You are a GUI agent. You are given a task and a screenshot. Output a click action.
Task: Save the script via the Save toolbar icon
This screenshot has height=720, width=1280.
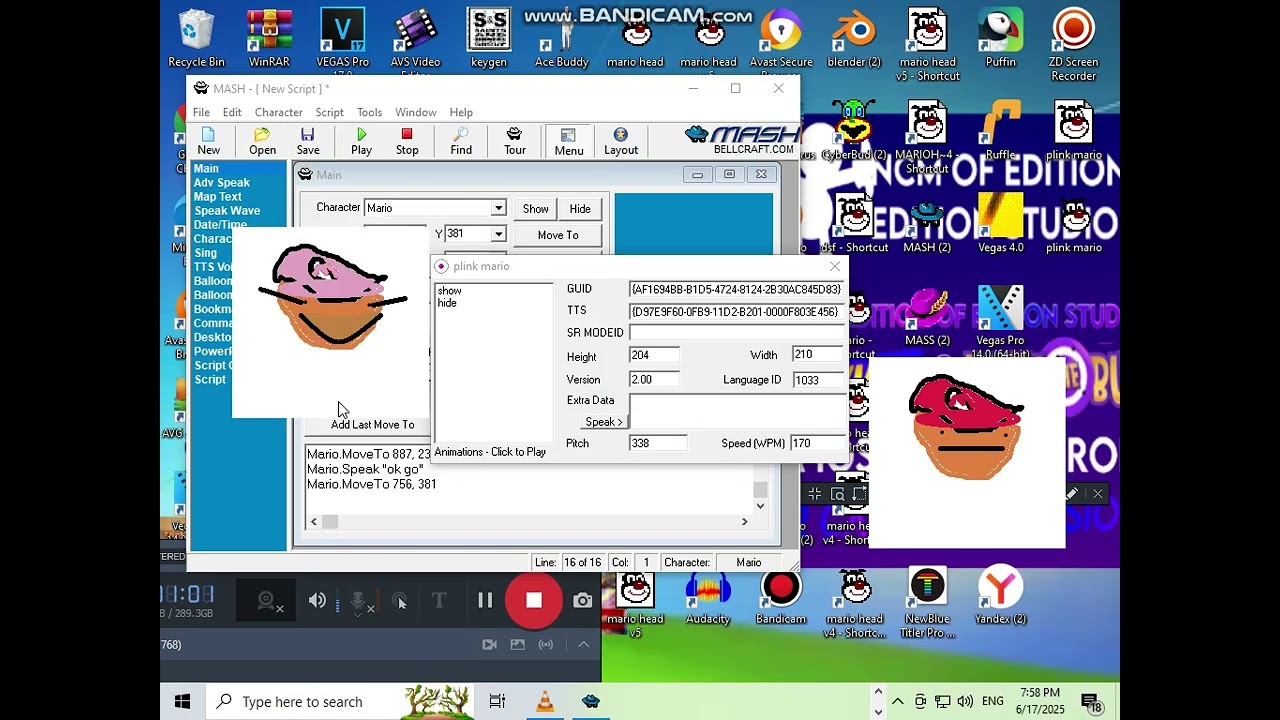click(308, 141)
